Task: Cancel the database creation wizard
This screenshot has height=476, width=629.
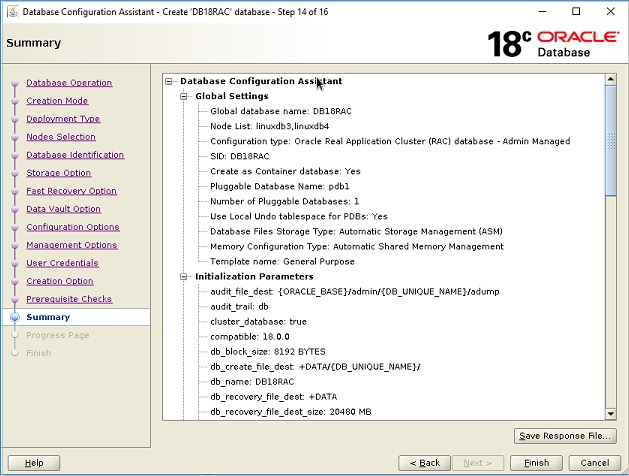Action: 595,463
